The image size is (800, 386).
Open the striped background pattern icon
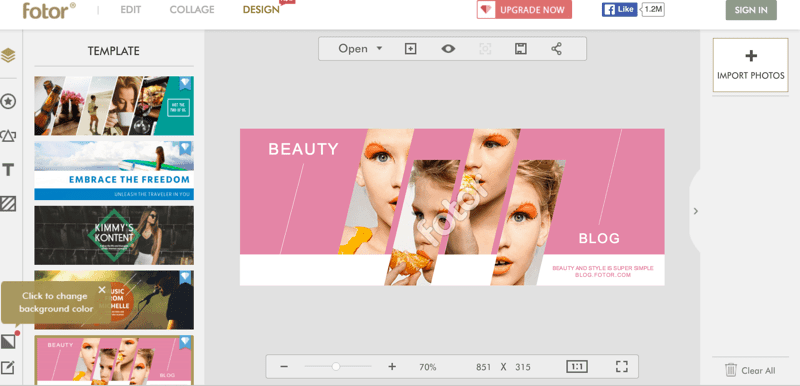(x=8, y=203)
